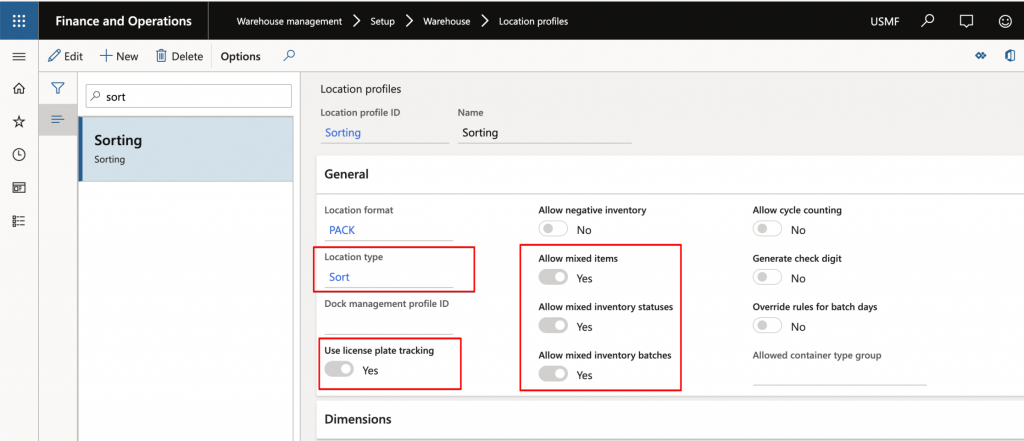
Task: Click the smiley feedback icon
Action: click(1004, 21)
